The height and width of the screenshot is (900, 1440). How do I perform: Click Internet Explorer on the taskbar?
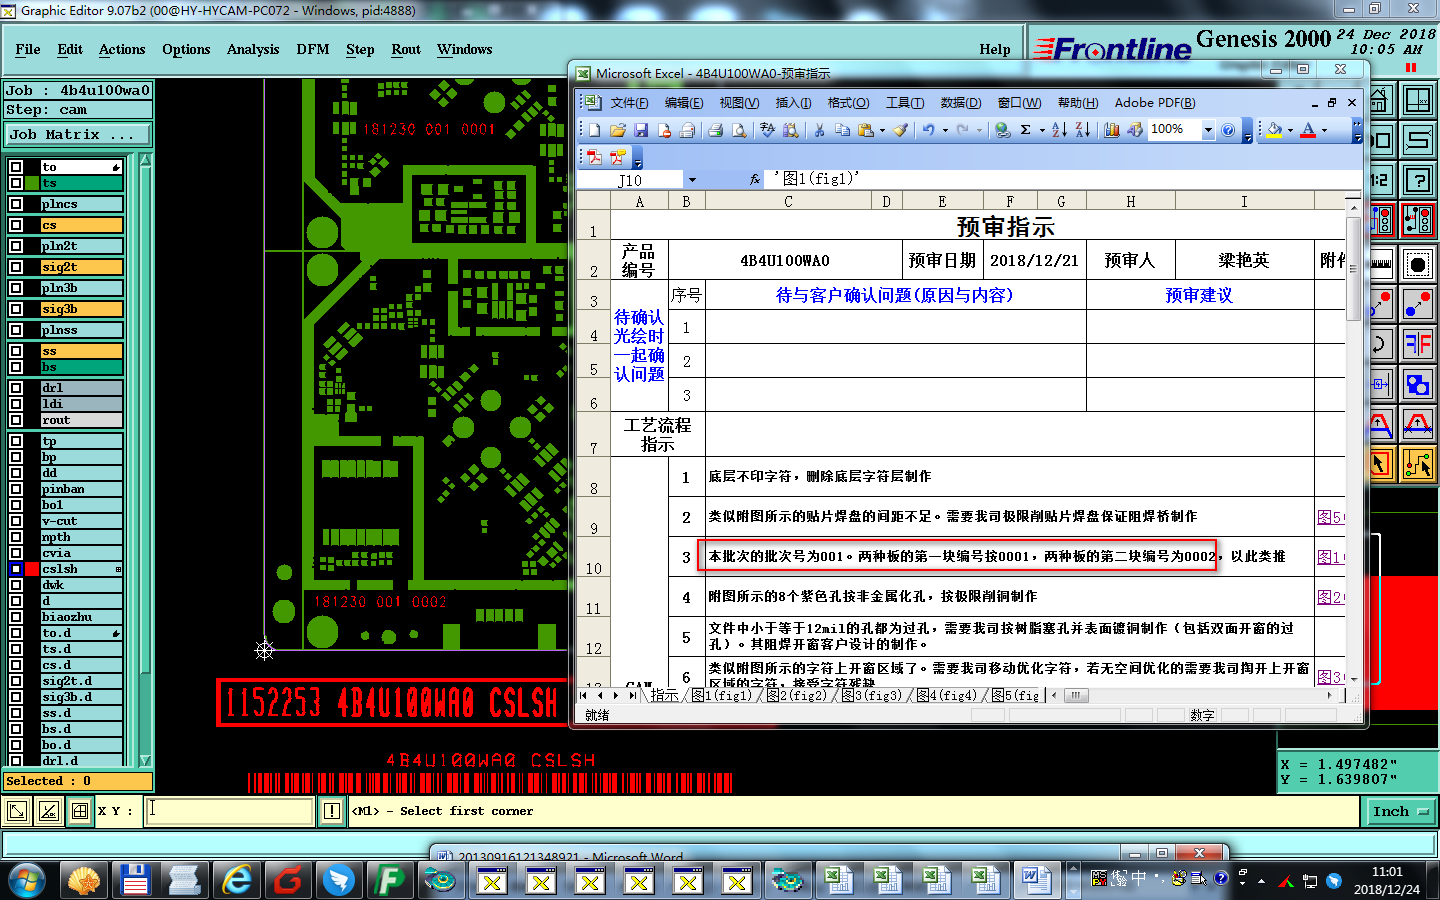(237, 881)
